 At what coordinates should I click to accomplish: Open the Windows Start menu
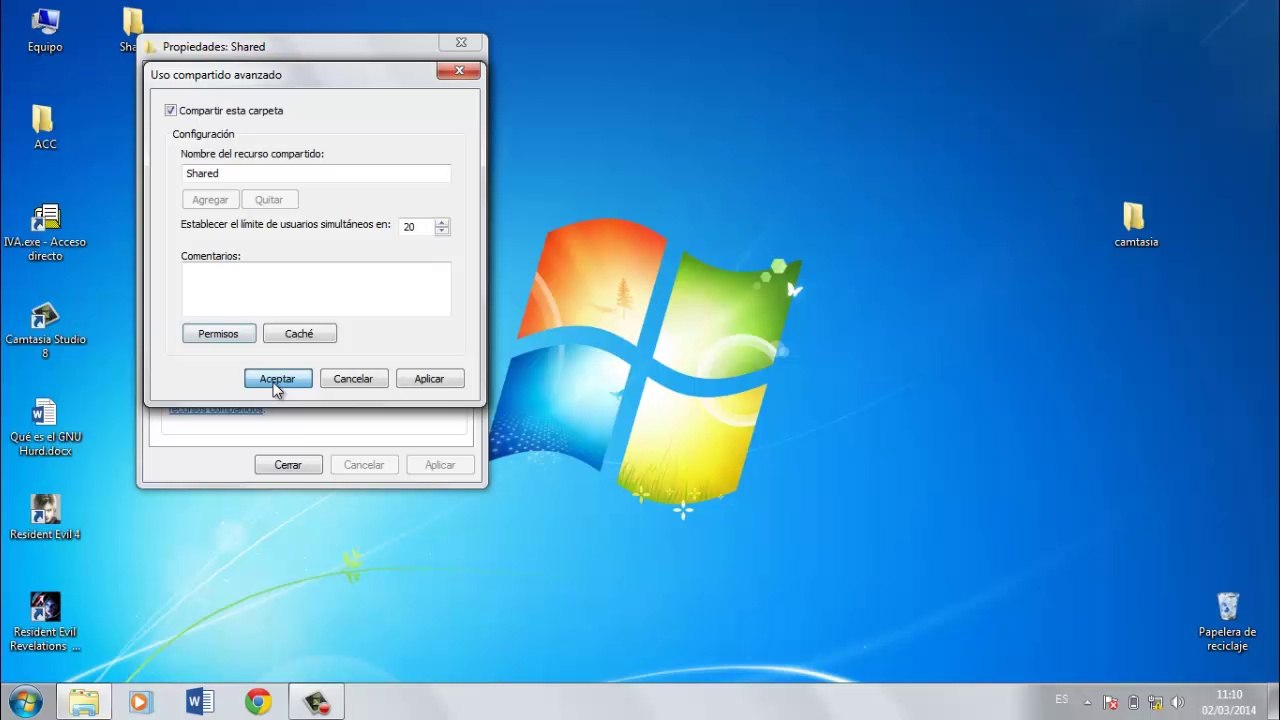(25, 701)
